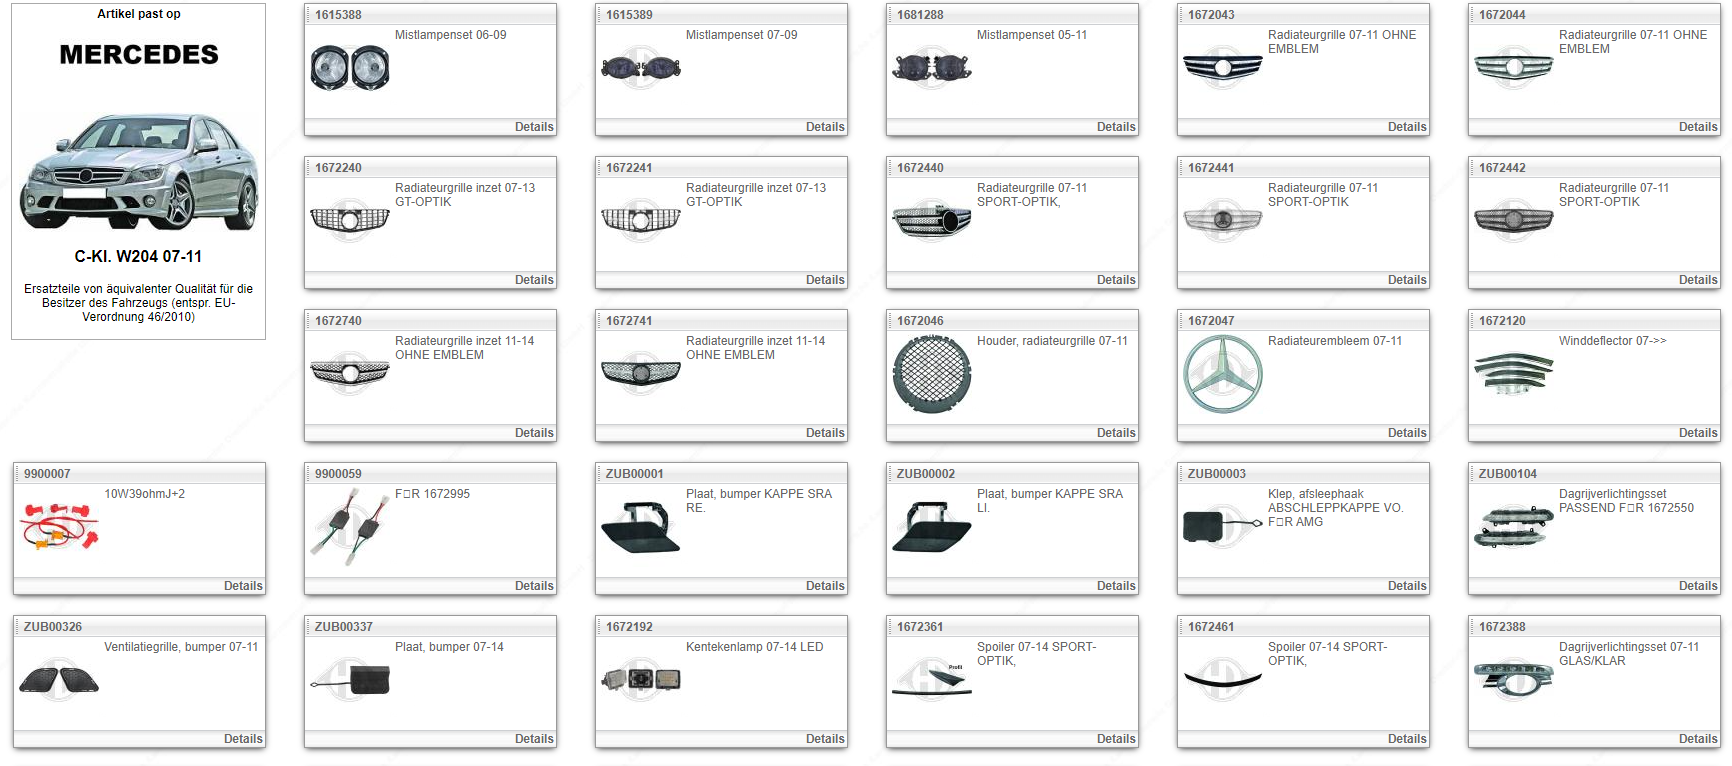Select GT-OPTIK grille image for 1672240
Screen dimensions: 1732x766
pos(350,221)
